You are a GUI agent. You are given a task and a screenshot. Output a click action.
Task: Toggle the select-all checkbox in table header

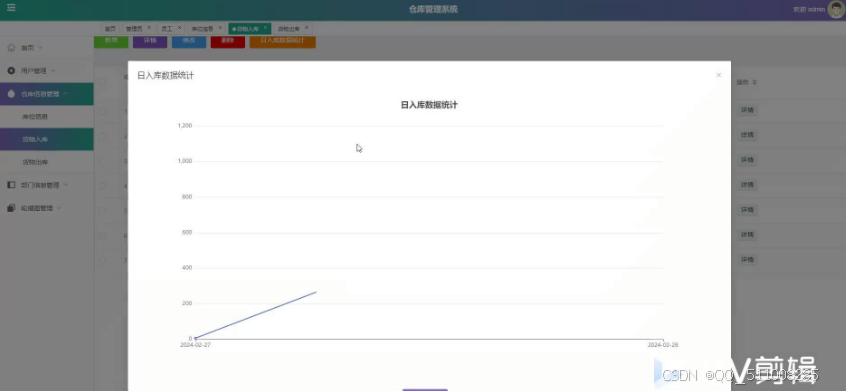tap(103, 82)
